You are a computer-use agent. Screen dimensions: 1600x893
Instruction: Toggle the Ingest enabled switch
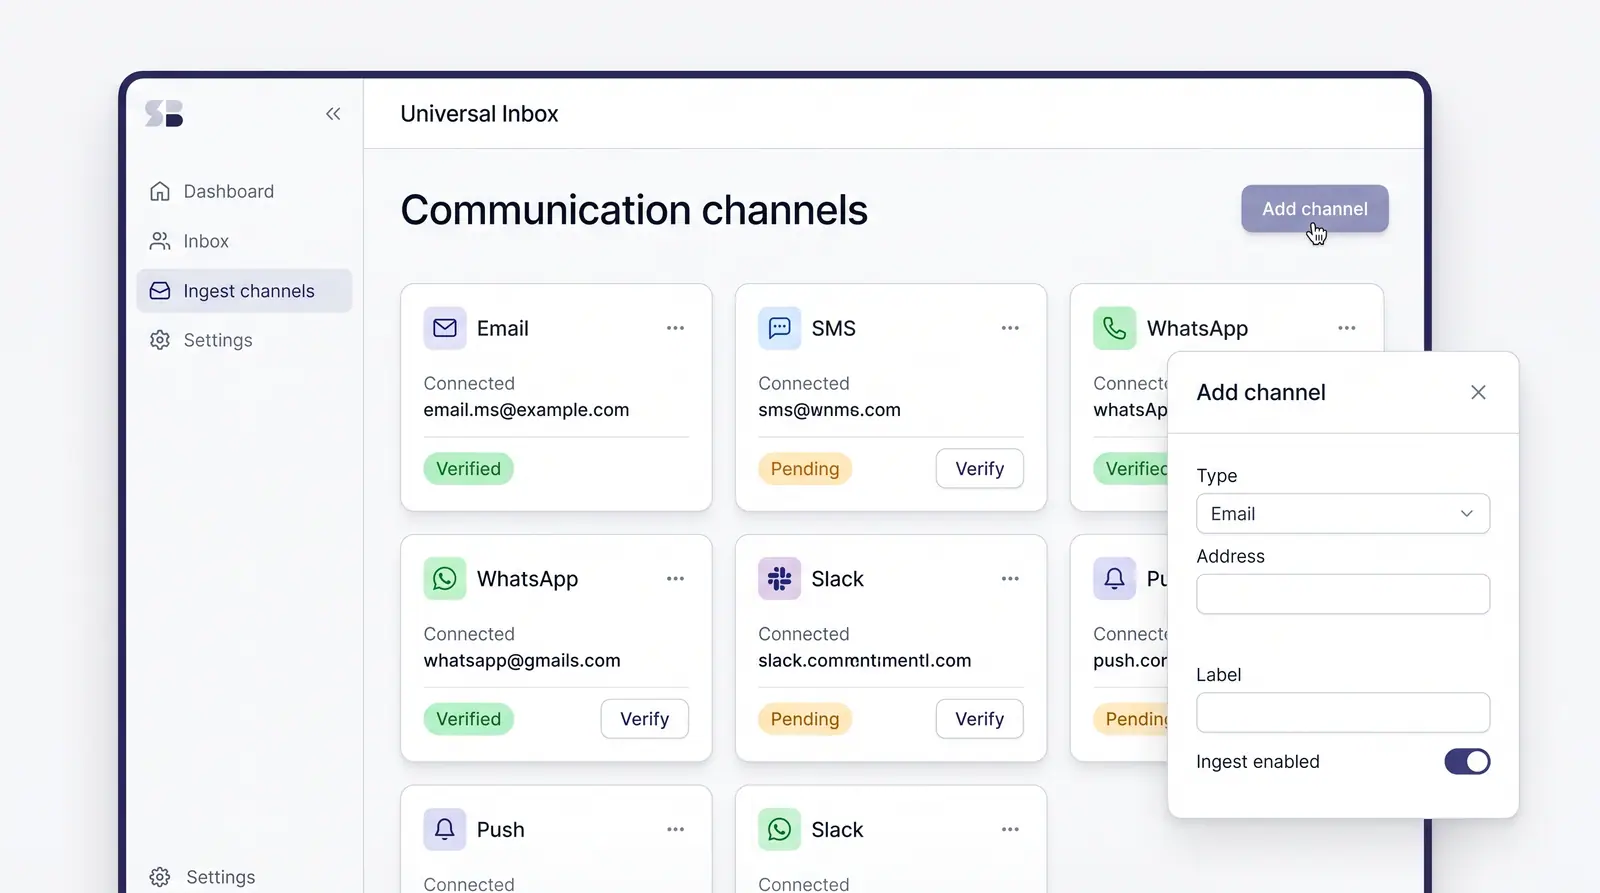1467,762
